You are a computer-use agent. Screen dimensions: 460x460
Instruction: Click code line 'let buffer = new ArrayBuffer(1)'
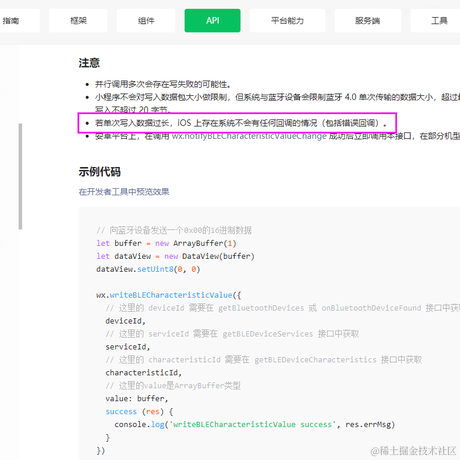166,243
